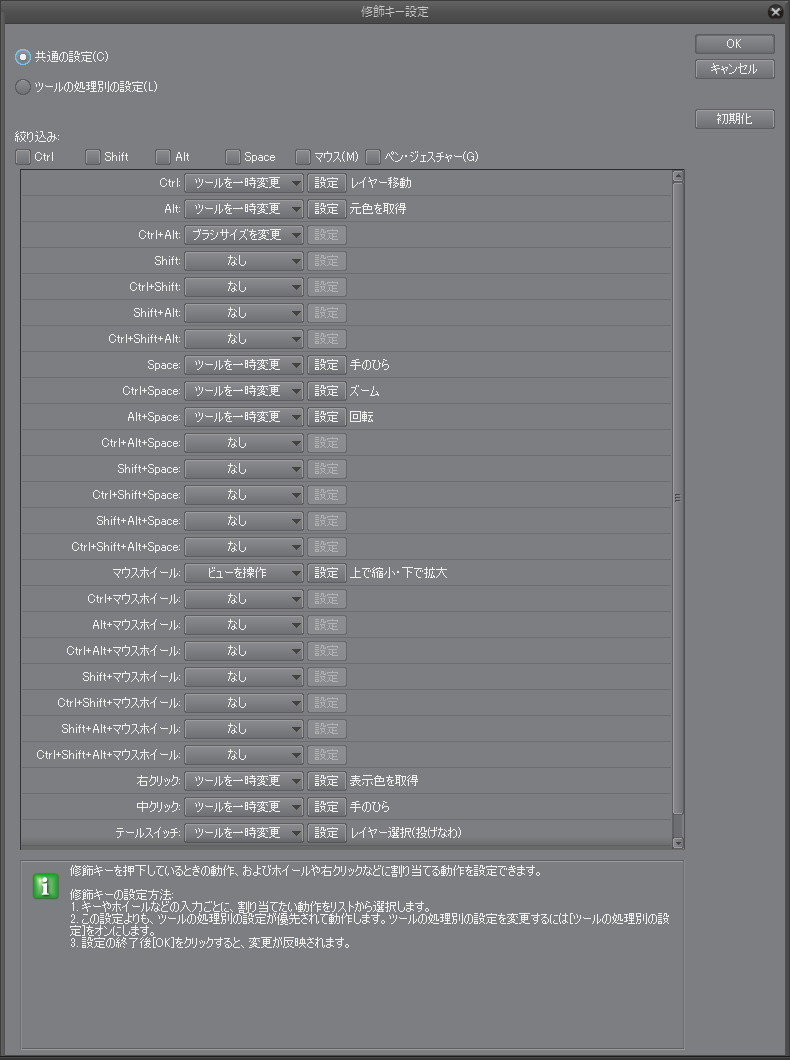Open the Ctrl action dropdown
The width and height of the screenshot is (790, 1060).
243,183
